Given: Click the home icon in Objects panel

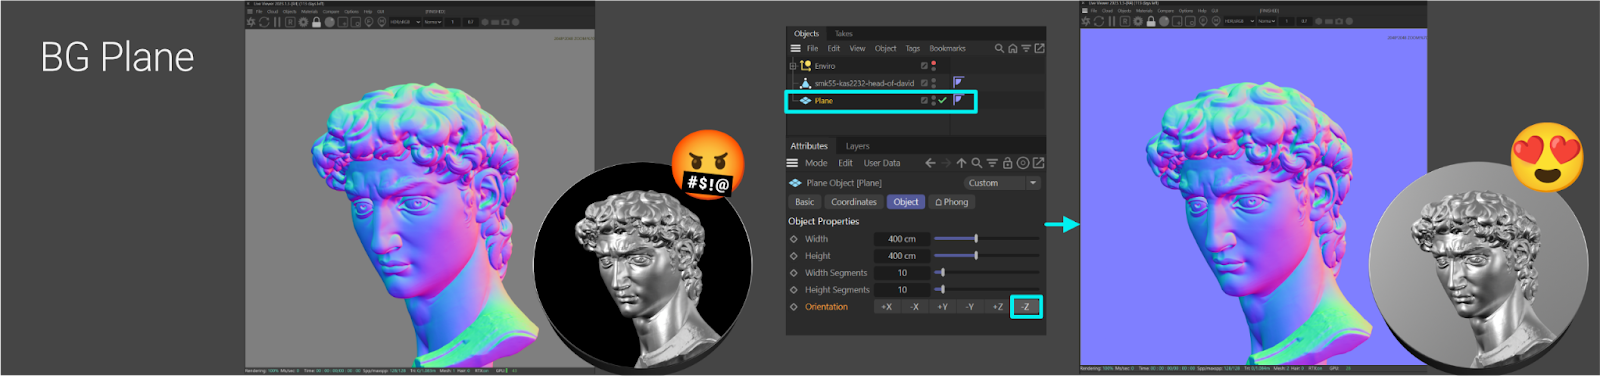Looking at the screenshot, I should [x=1012, y=48].
